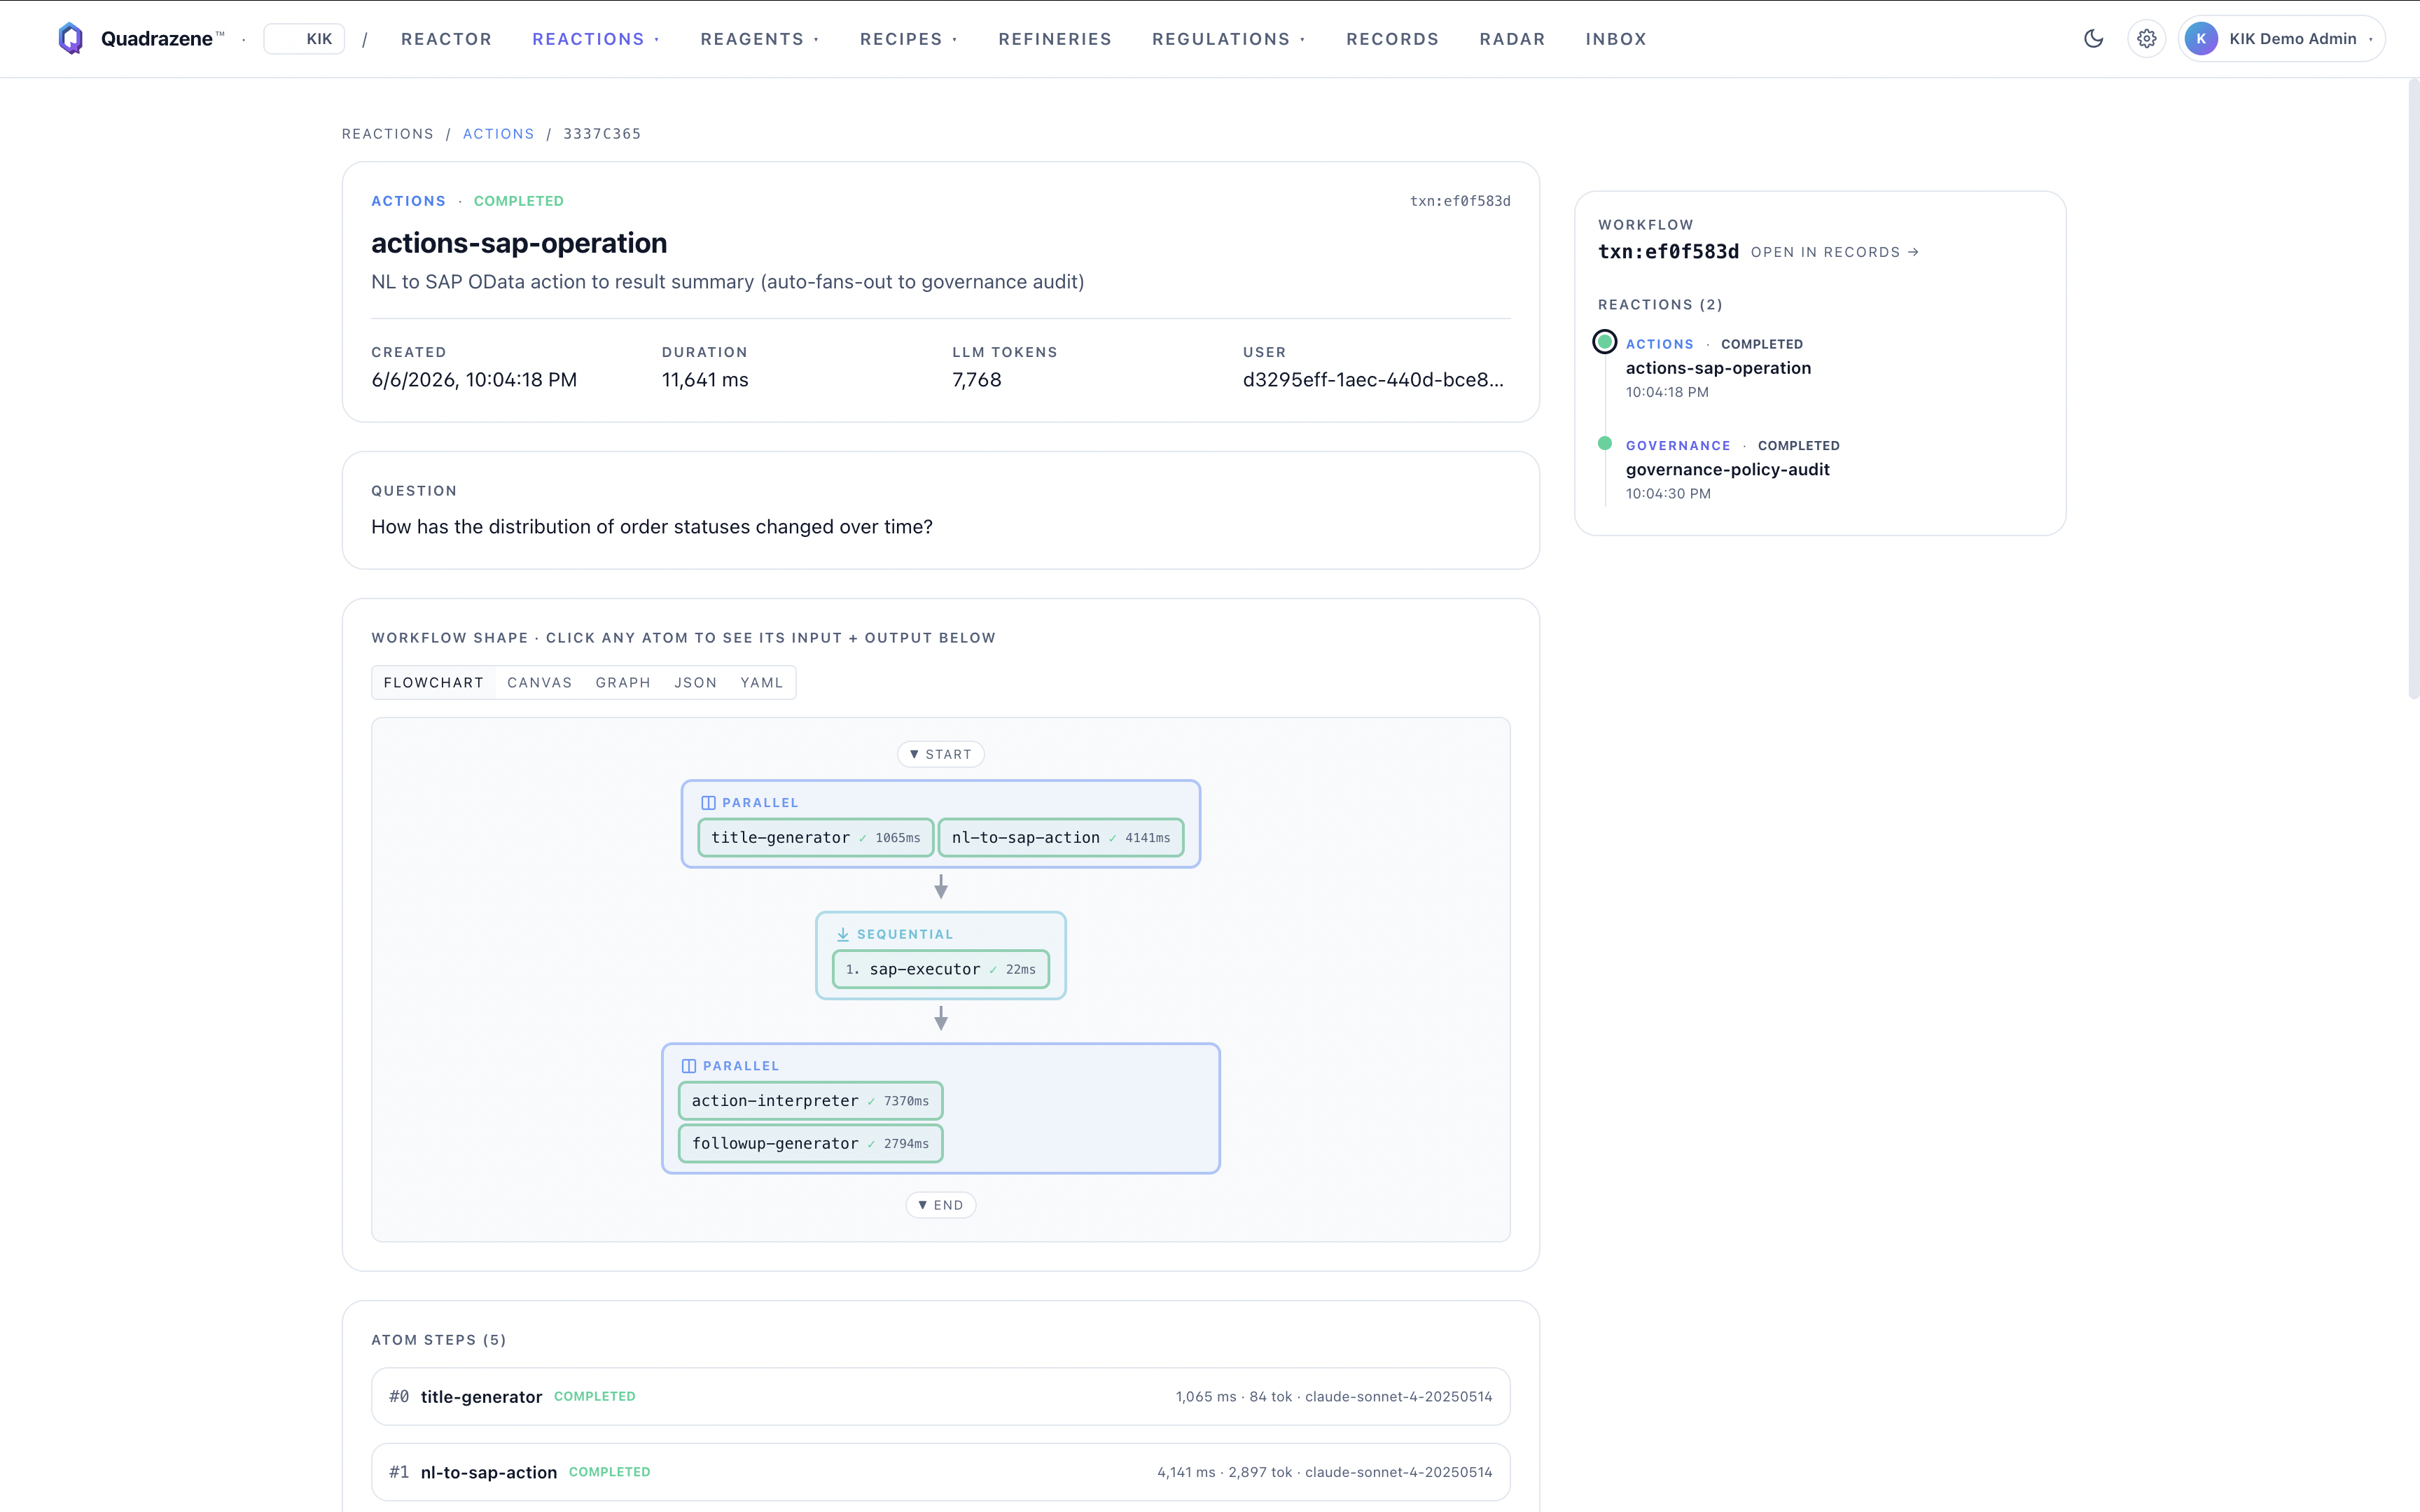Click the page vertical scrollbar
The height and width of the screenshot is (1512, 2420).
2413,388
